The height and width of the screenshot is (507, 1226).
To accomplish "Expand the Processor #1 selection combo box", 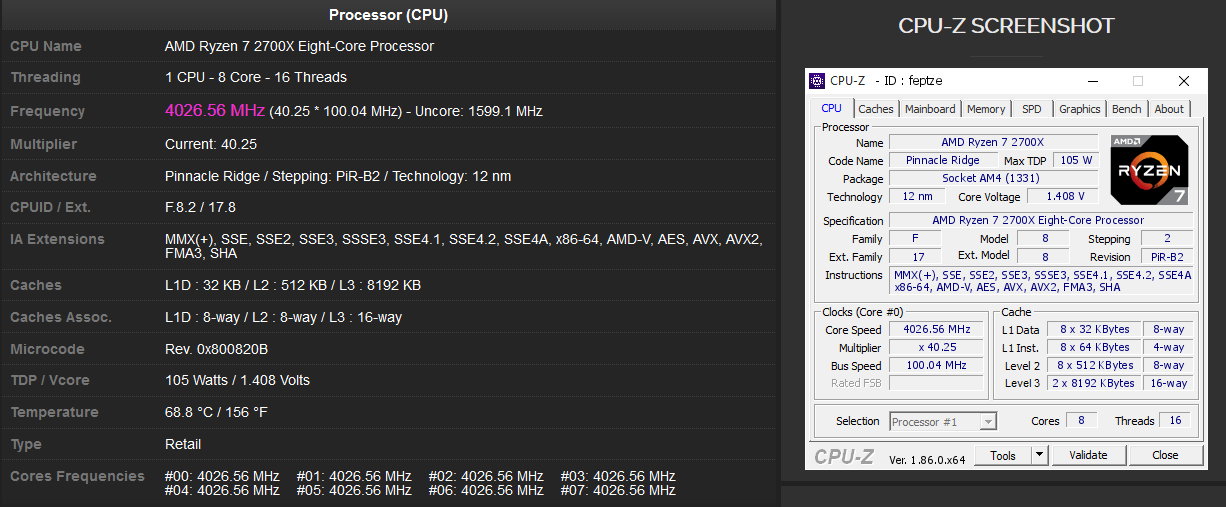I will [943, 421].
